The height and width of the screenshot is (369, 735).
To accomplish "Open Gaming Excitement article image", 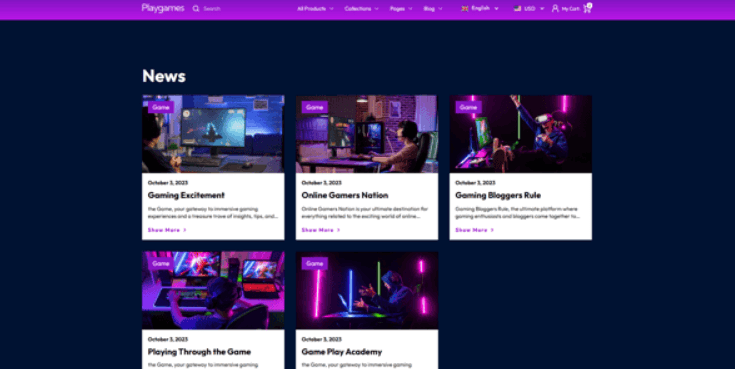I will [213, 134].
